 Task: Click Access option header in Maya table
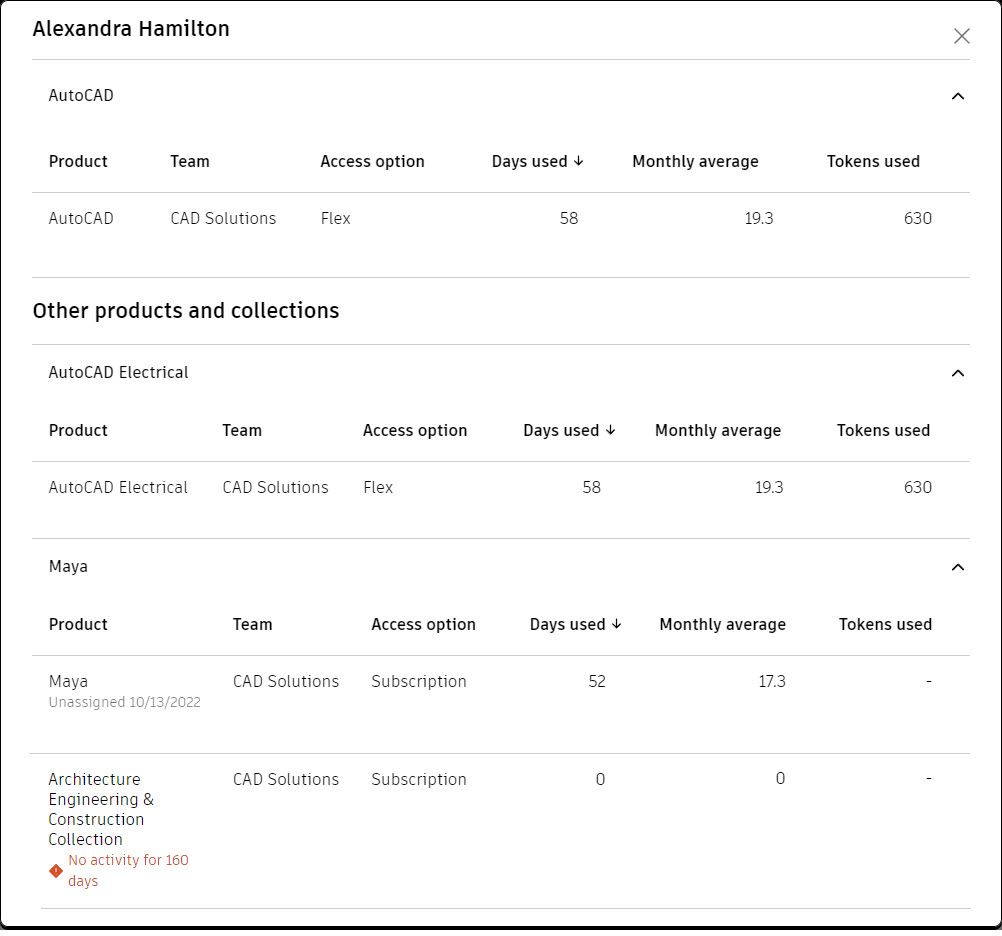coord(423,624)
